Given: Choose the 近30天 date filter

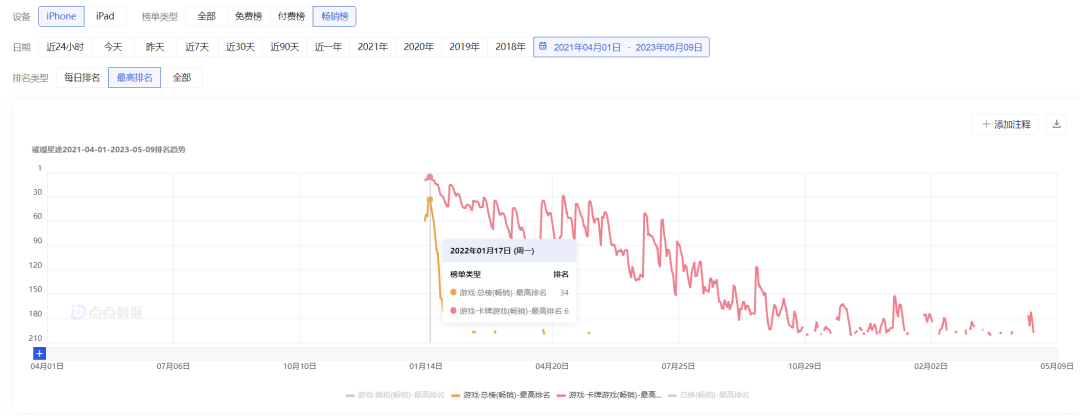Looking at the screenshot, I should click(241, 47).
